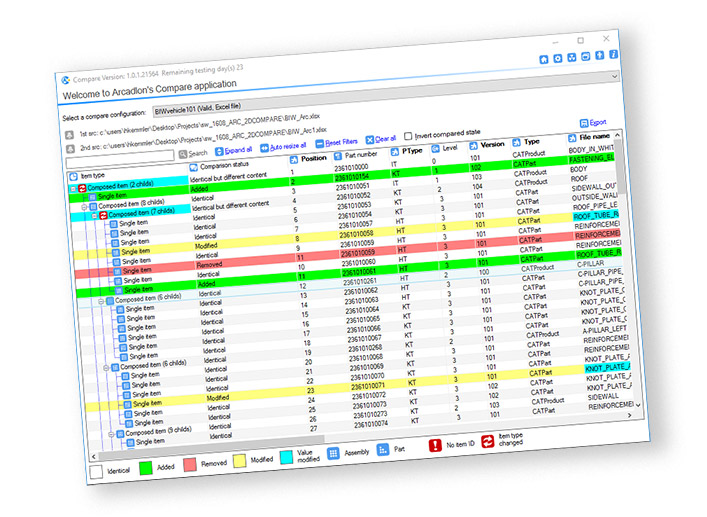Open the blue info icon

pos(613,54)
